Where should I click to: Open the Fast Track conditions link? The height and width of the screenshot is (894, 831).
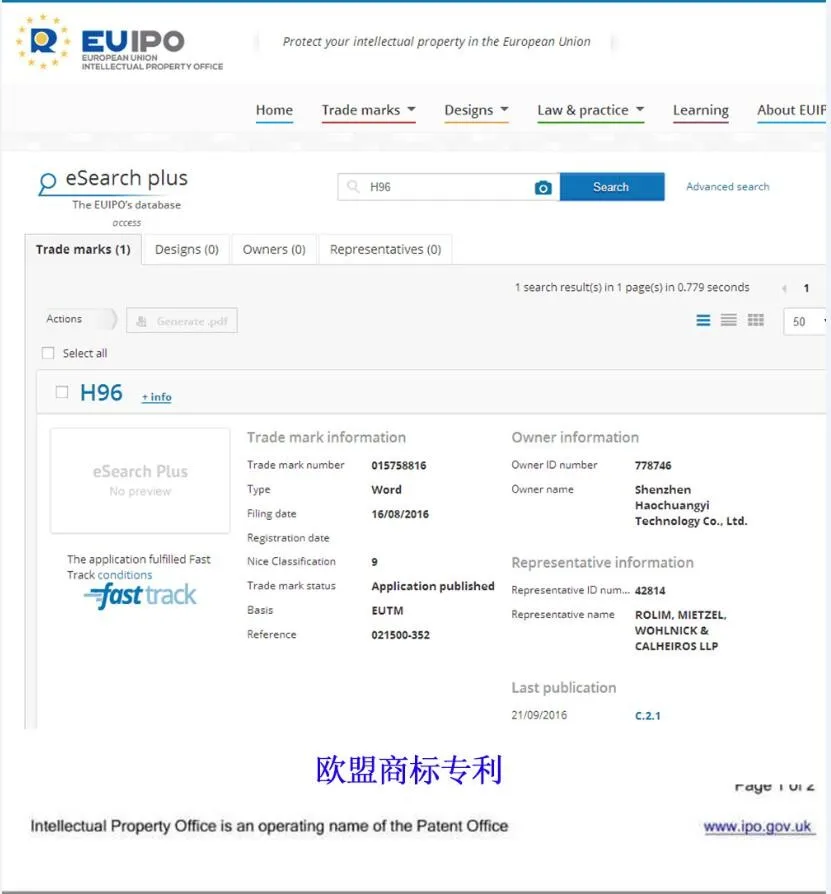pyautogui.click(x=125, y=575)
